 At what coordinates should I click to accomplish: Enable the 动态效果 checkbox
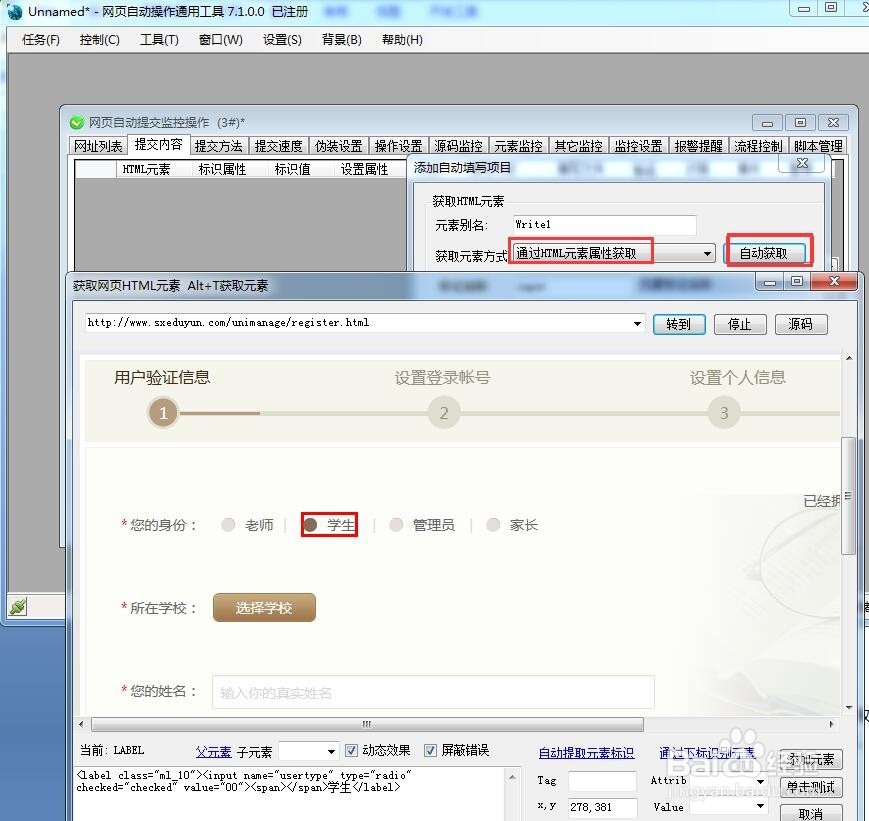(x=352, y=751)
